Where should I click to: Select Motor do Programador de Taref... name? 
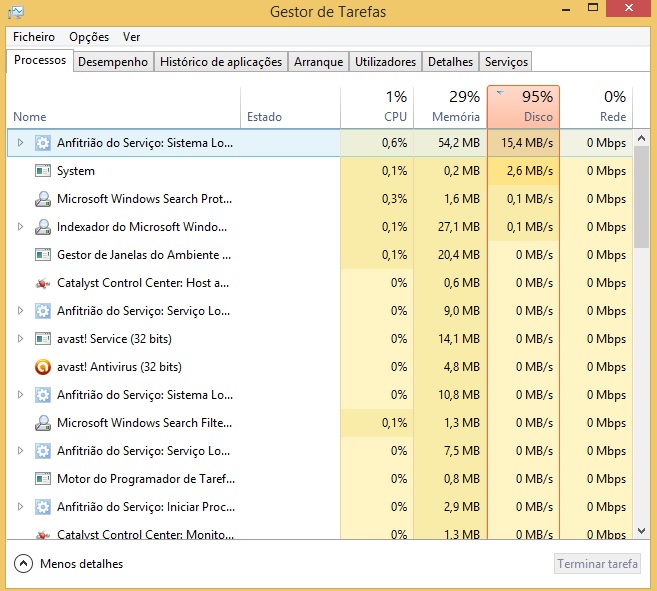[x=146, y=479]
